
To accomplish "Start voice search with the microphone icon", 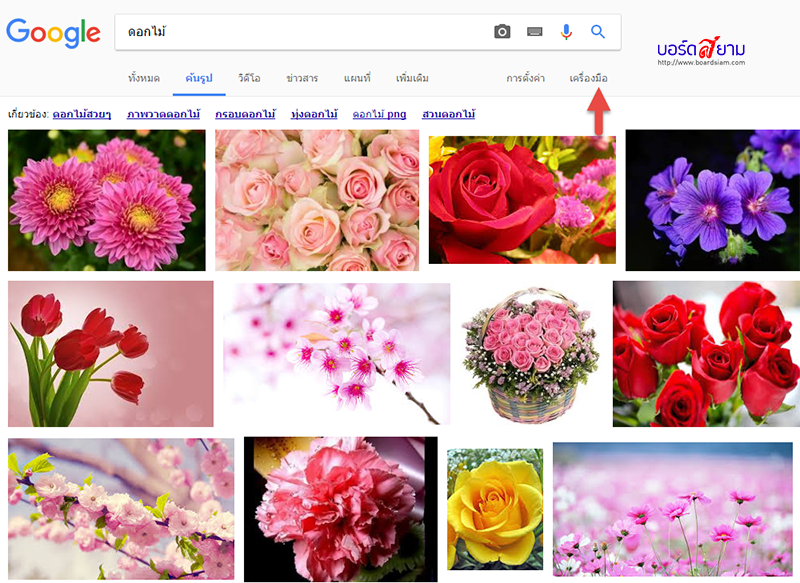I will [x=568, y=31].
